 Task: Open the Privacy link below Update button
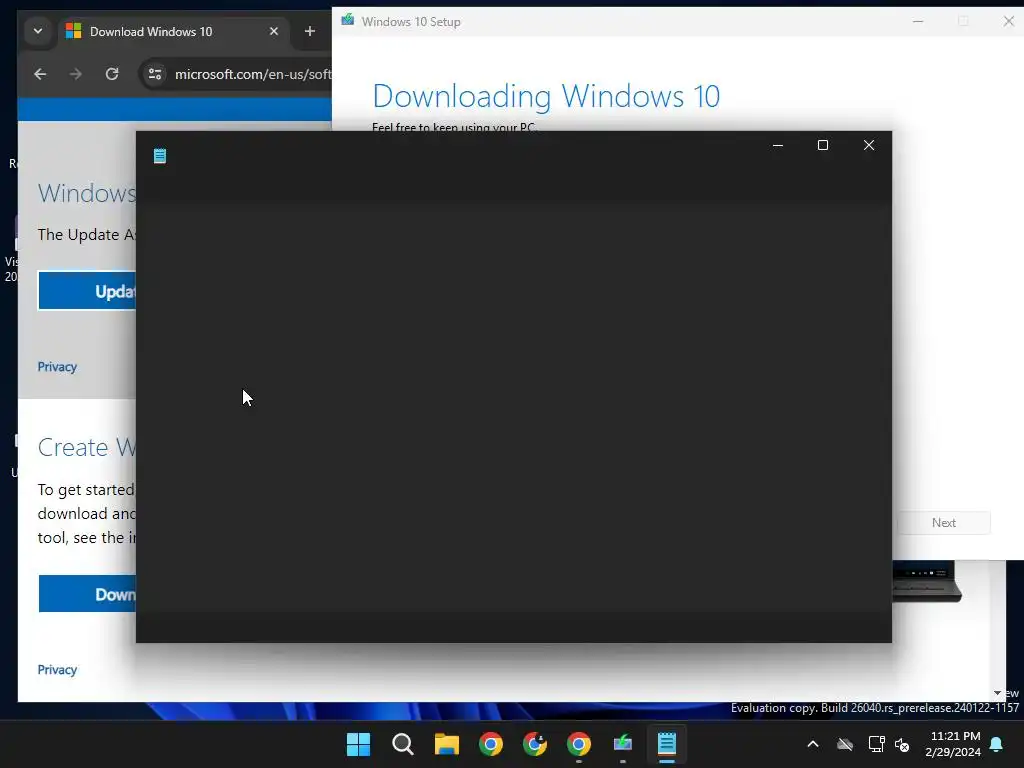coord(57,367)
